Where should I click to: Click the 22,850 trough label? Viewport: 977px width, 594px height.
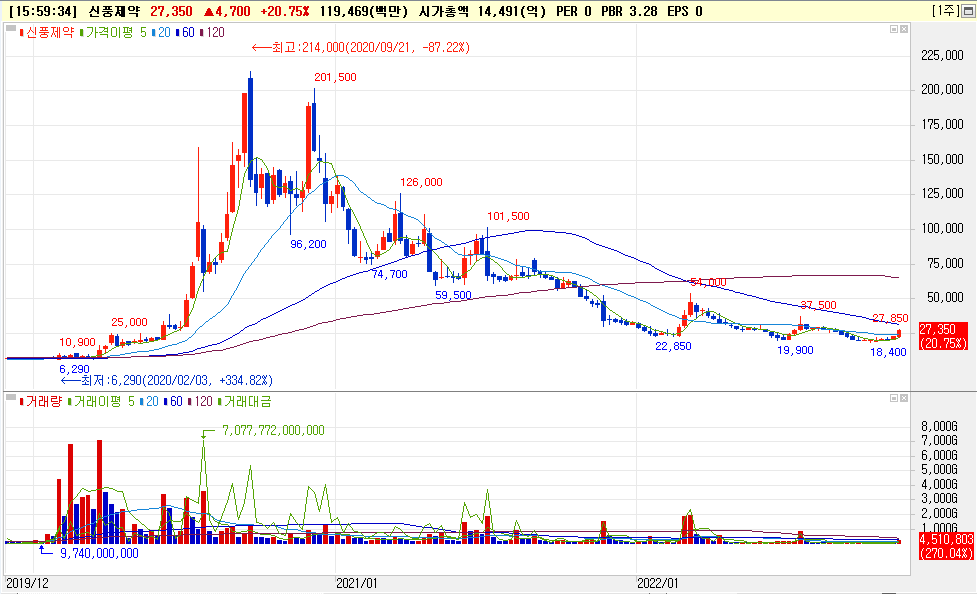(673, 346)
